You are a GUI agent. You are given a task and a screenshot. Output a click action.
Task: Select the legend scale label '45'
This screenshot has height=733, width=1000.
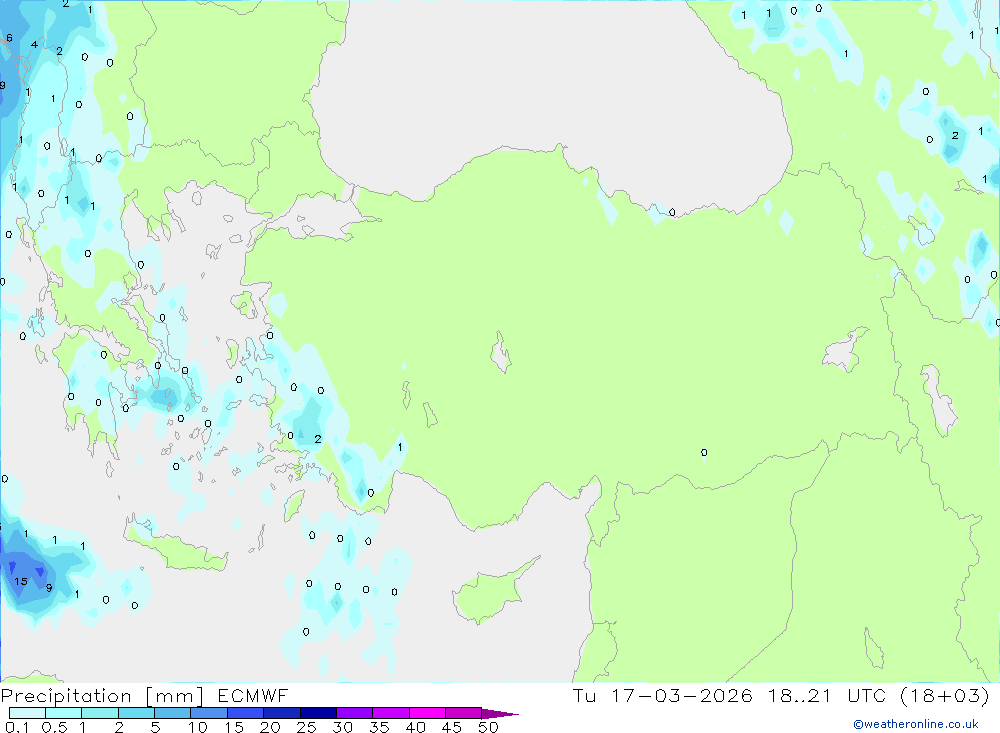452,727
